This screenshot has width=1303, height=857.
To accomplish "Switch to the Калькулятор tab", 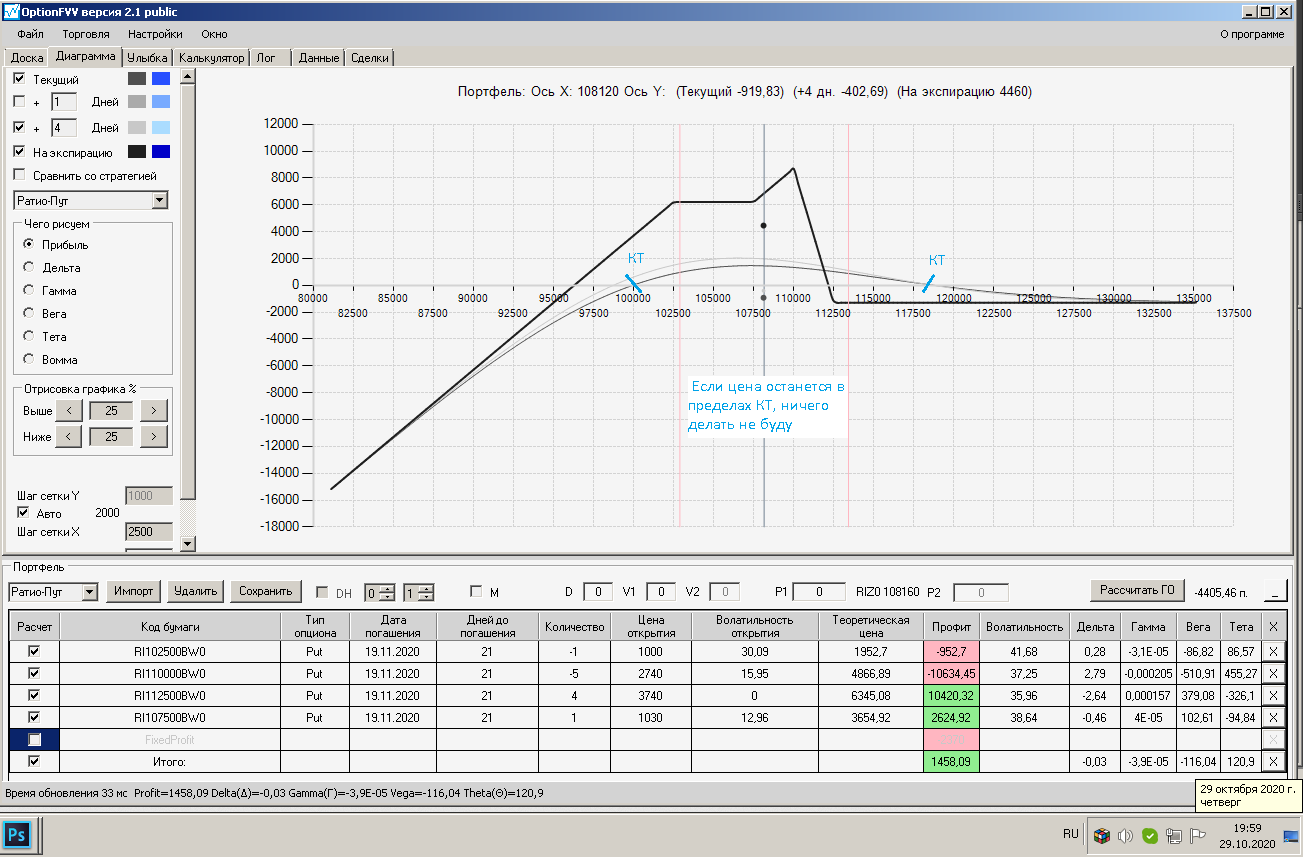I will [x=211, y=58].
